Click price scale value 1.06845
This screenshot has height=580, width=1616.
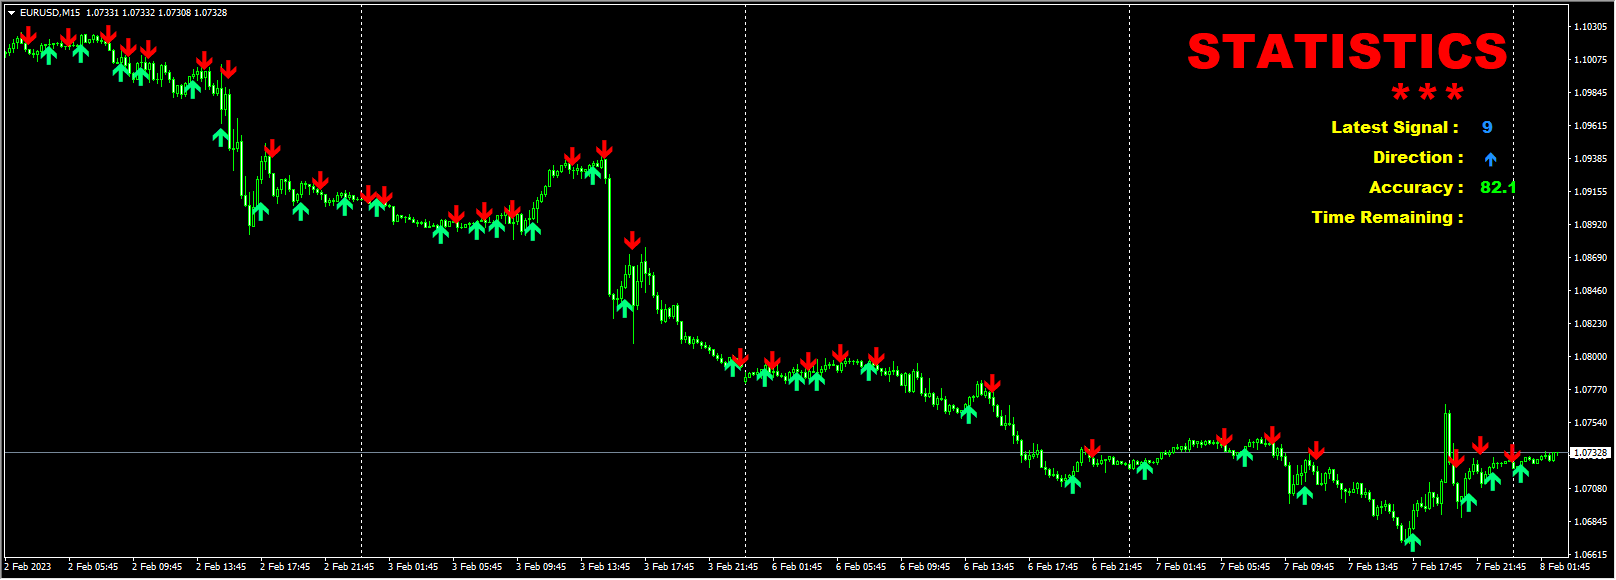click(x=1590, y=522)
